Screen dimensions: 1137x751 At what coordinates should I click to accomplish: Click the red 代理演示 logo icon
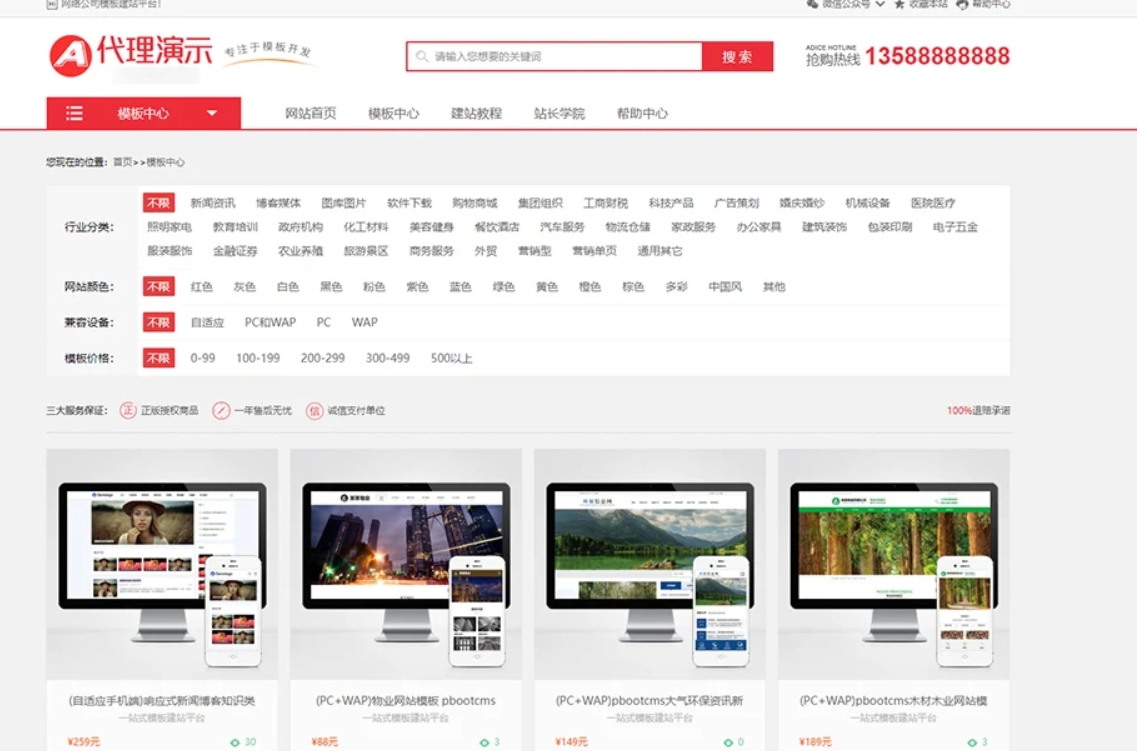70,56
